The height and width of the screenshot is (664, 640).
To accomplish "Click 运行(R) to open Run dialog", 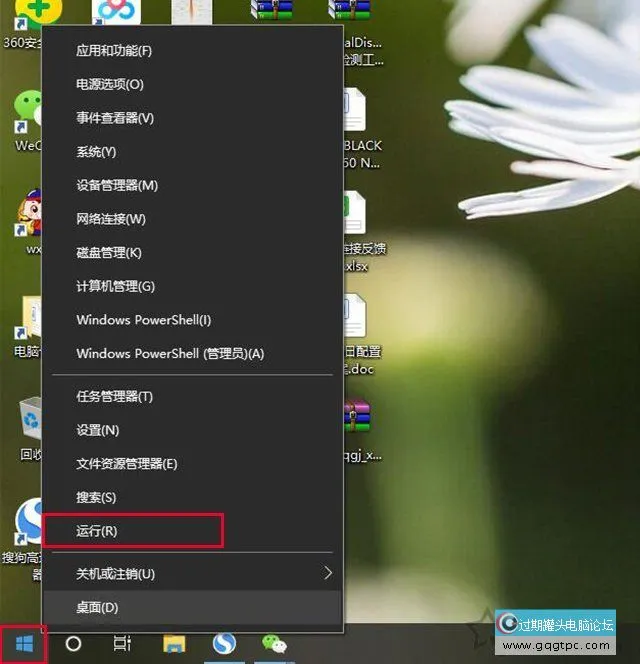I will click(x=192, y=531).
